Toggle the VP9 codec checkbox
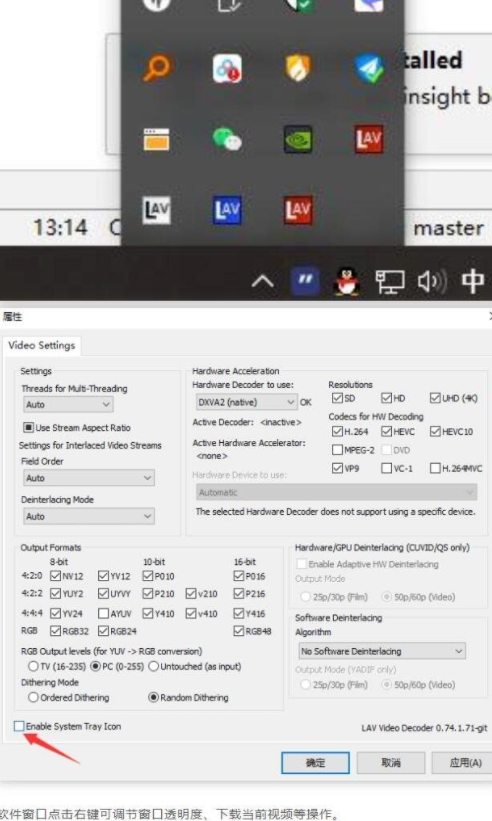 pyautogui.click(x=337, y=468)
